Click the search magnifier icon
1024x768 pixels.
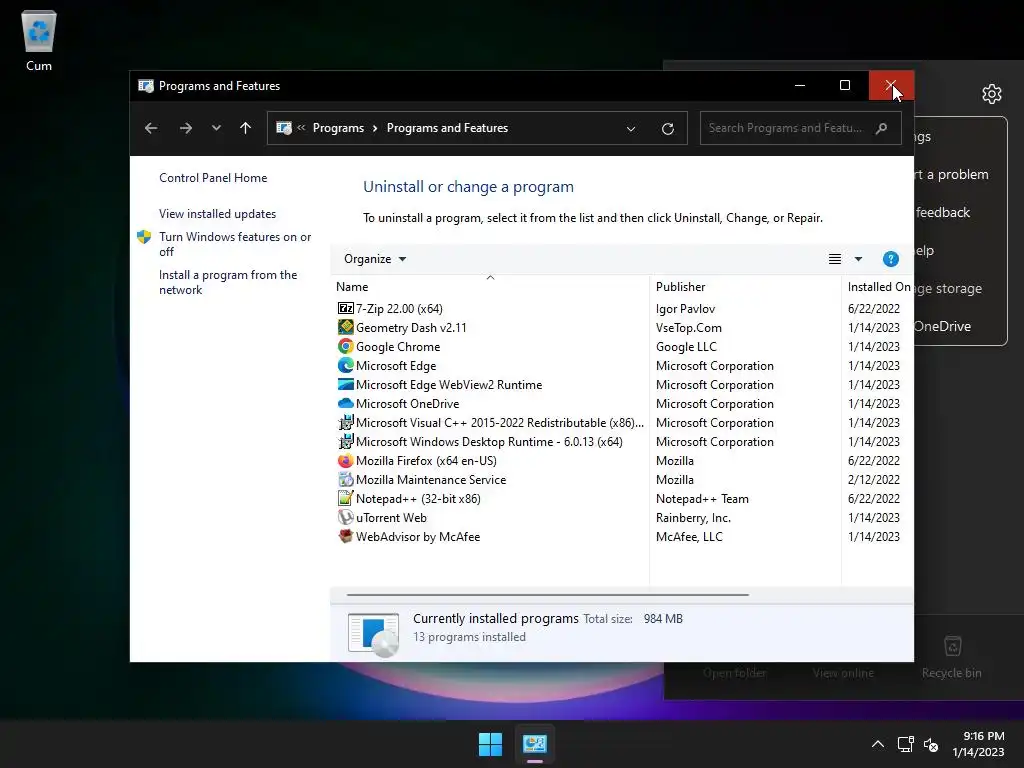(882, 128)
